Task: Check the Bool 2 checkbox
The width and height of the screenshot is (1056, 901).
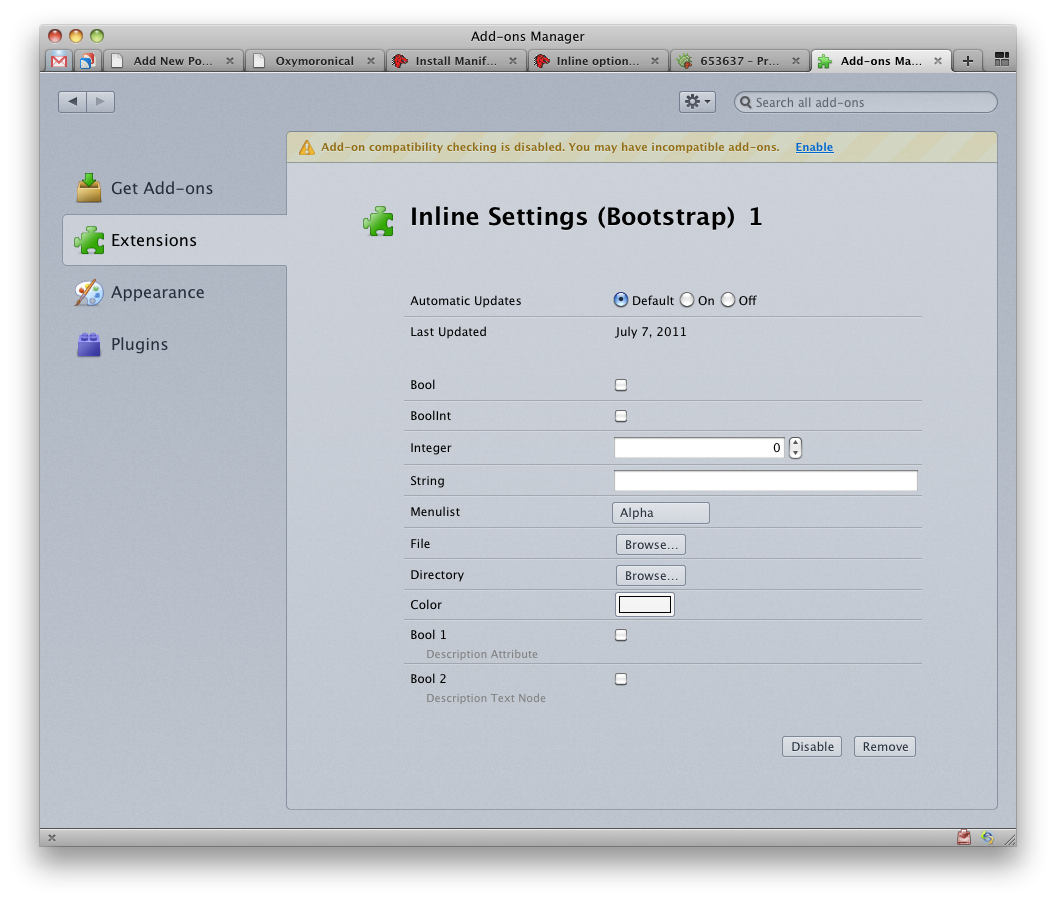Action: coord(621,679)
